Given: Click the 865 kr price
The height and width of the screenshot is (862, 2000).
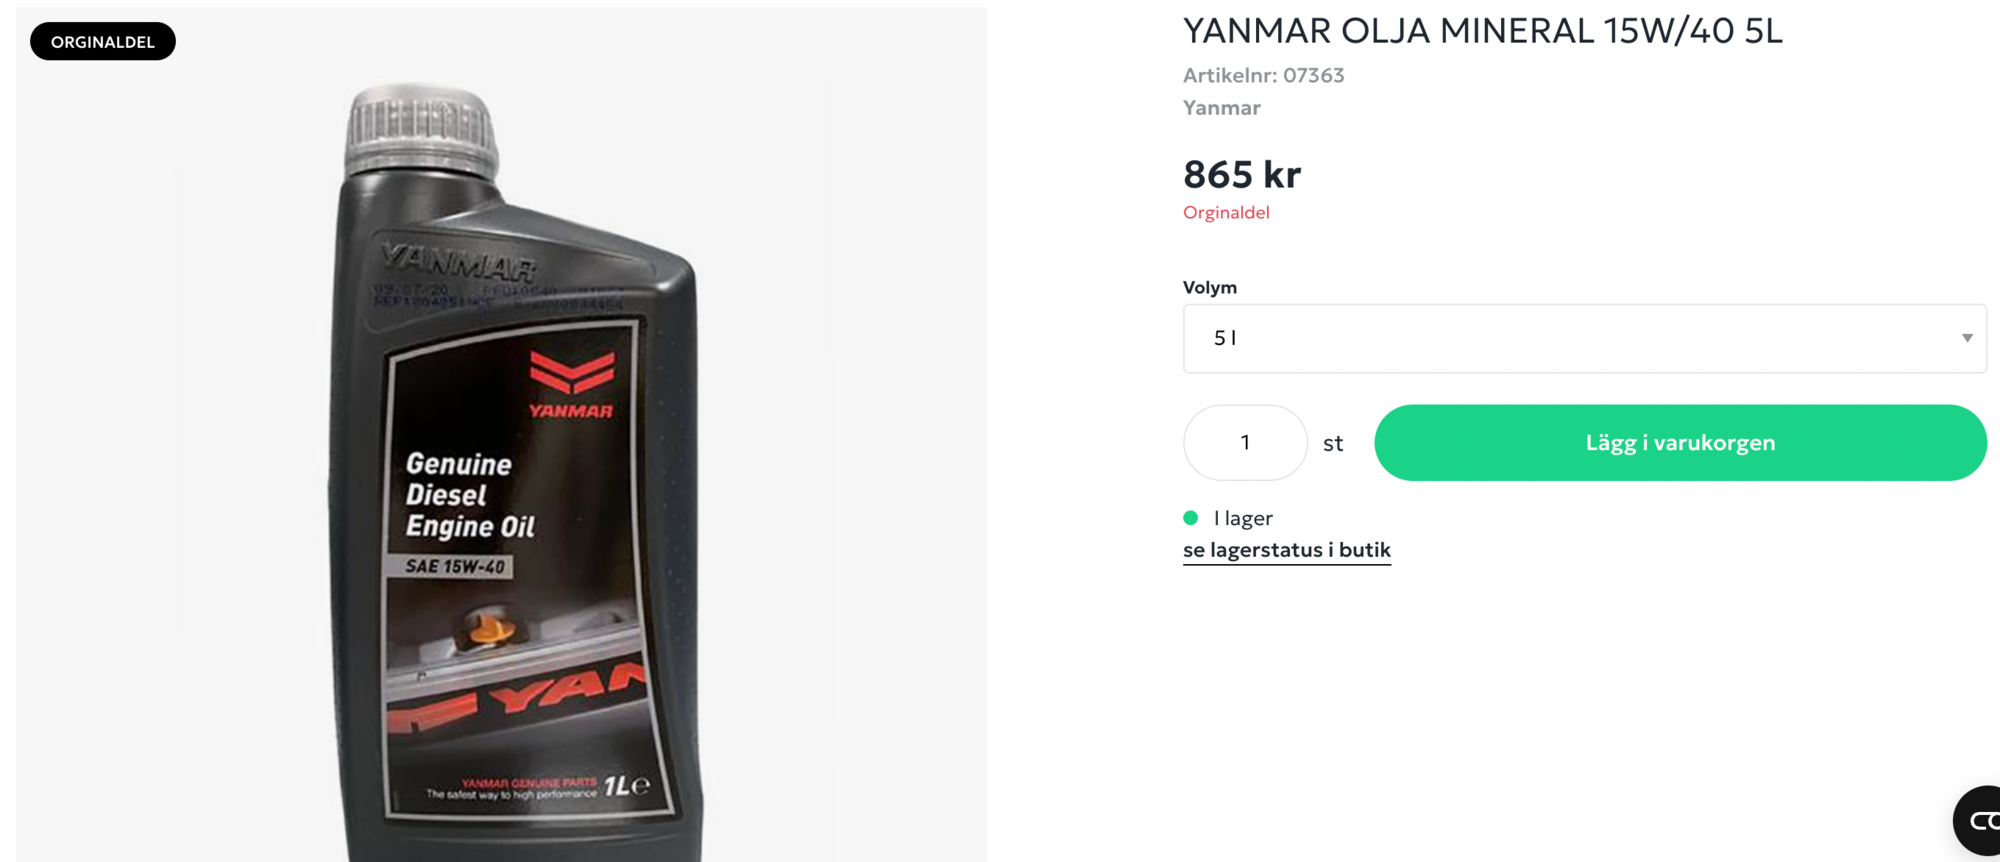Looking at the screenshot, I should [x=1242, y=175].
